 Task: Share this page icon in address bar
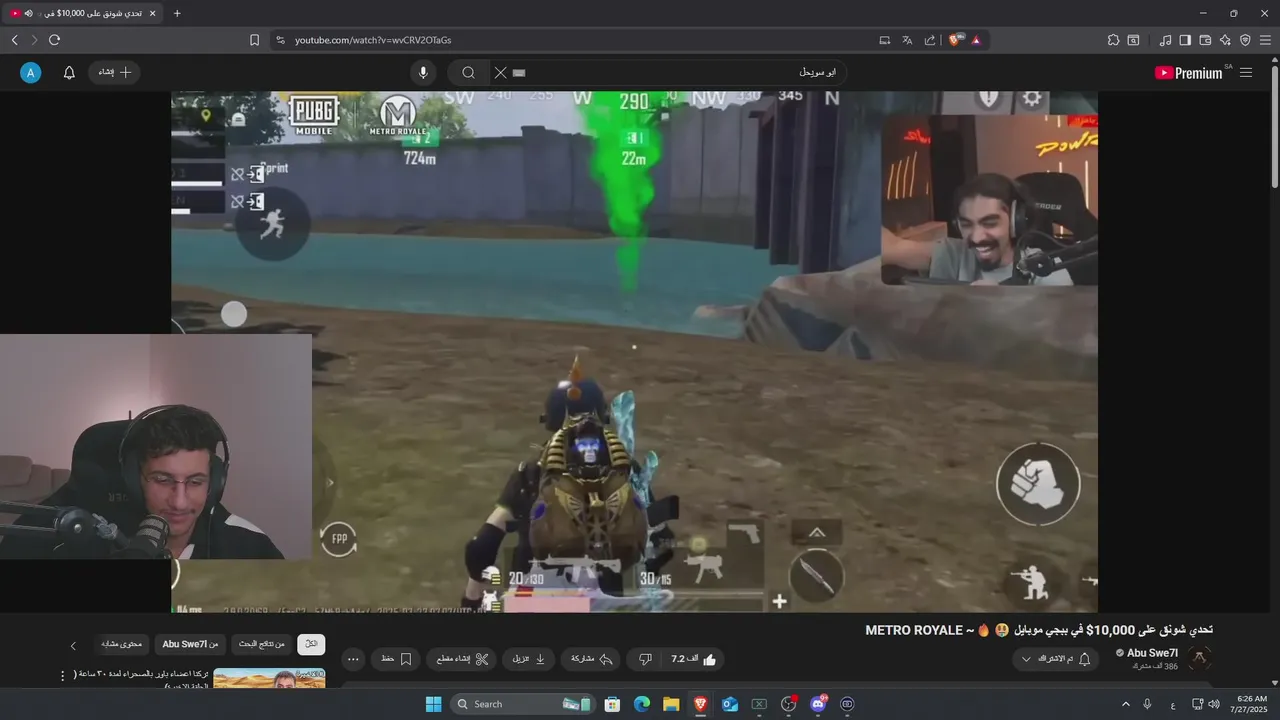tap(930, 40)
